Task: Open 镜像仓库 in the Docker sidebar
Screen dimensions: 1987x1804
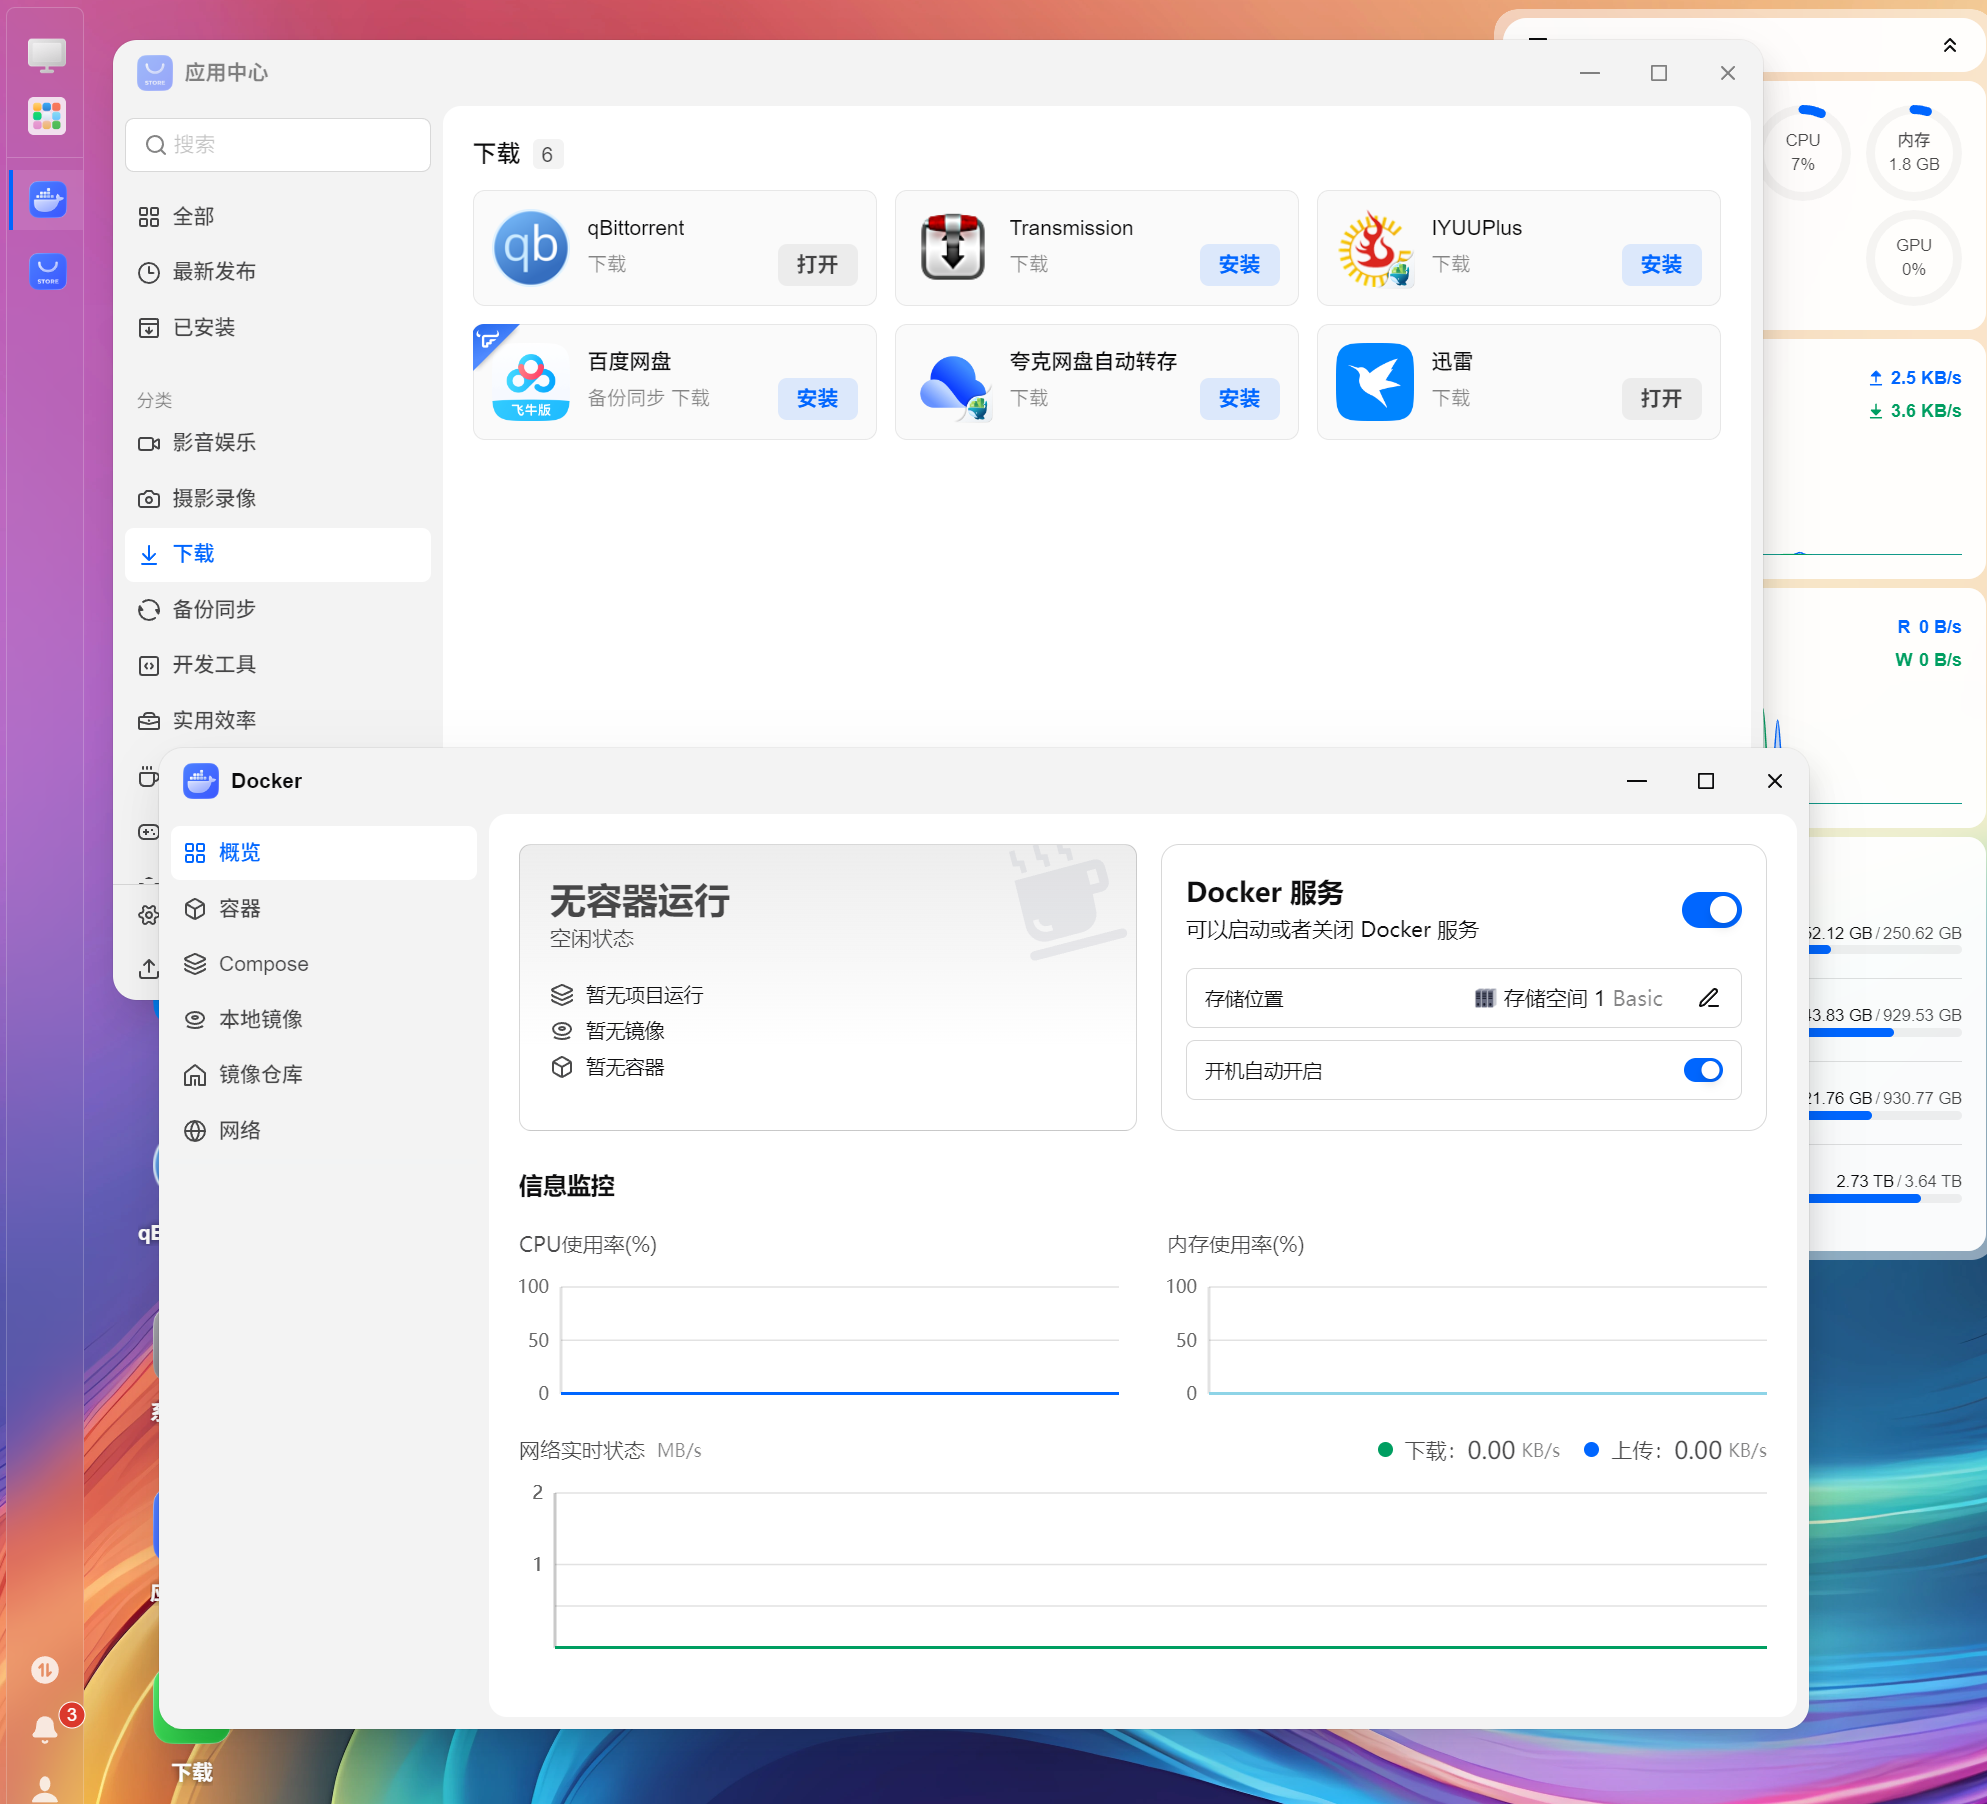Action: tap(323, 1075)
